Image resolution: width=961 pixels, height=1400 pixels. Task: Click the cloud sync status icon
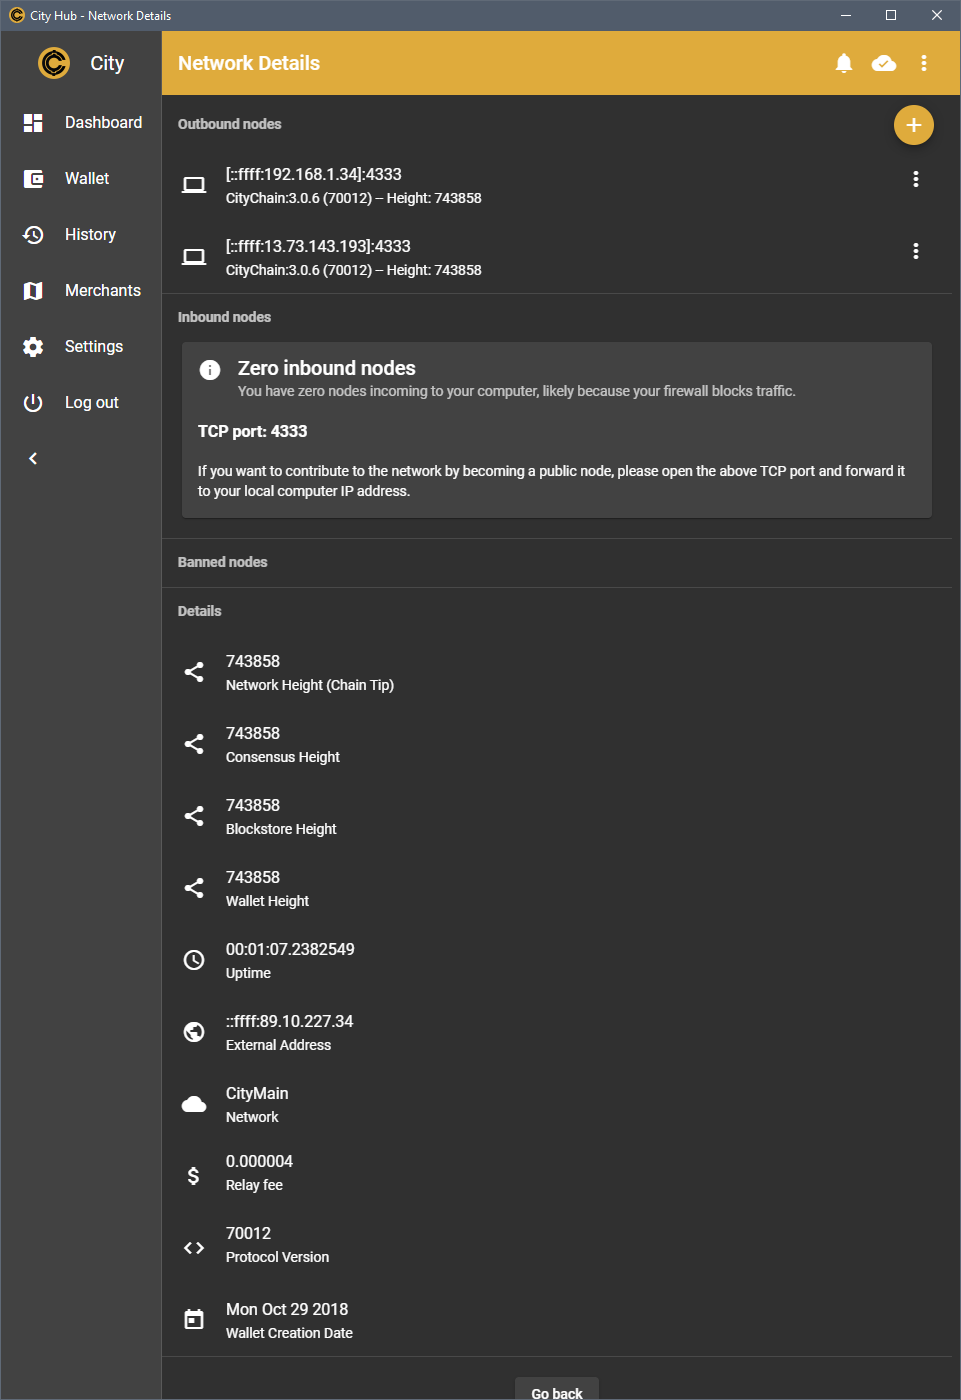coord(884,63)
